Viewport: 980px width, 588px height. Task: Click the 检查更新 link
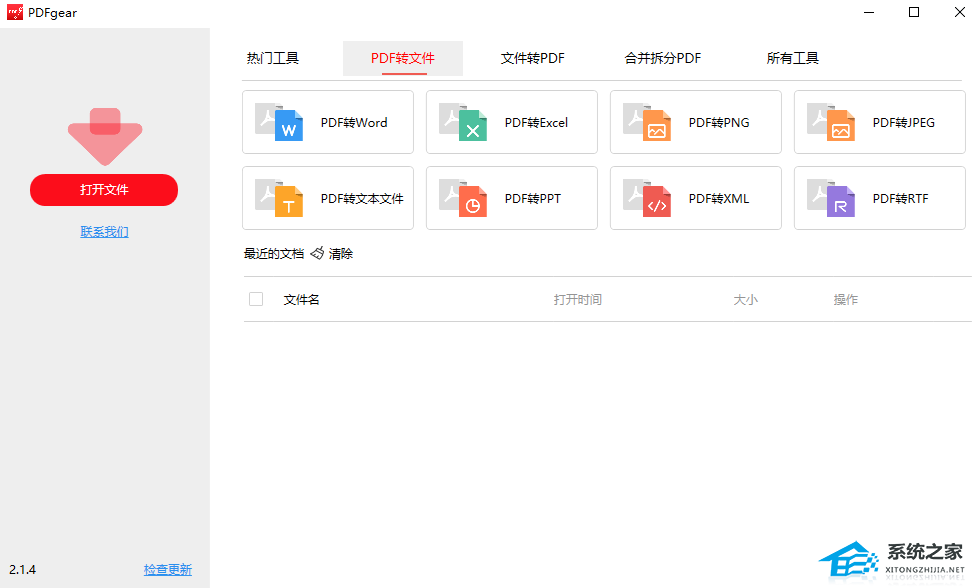pos(167,570)
